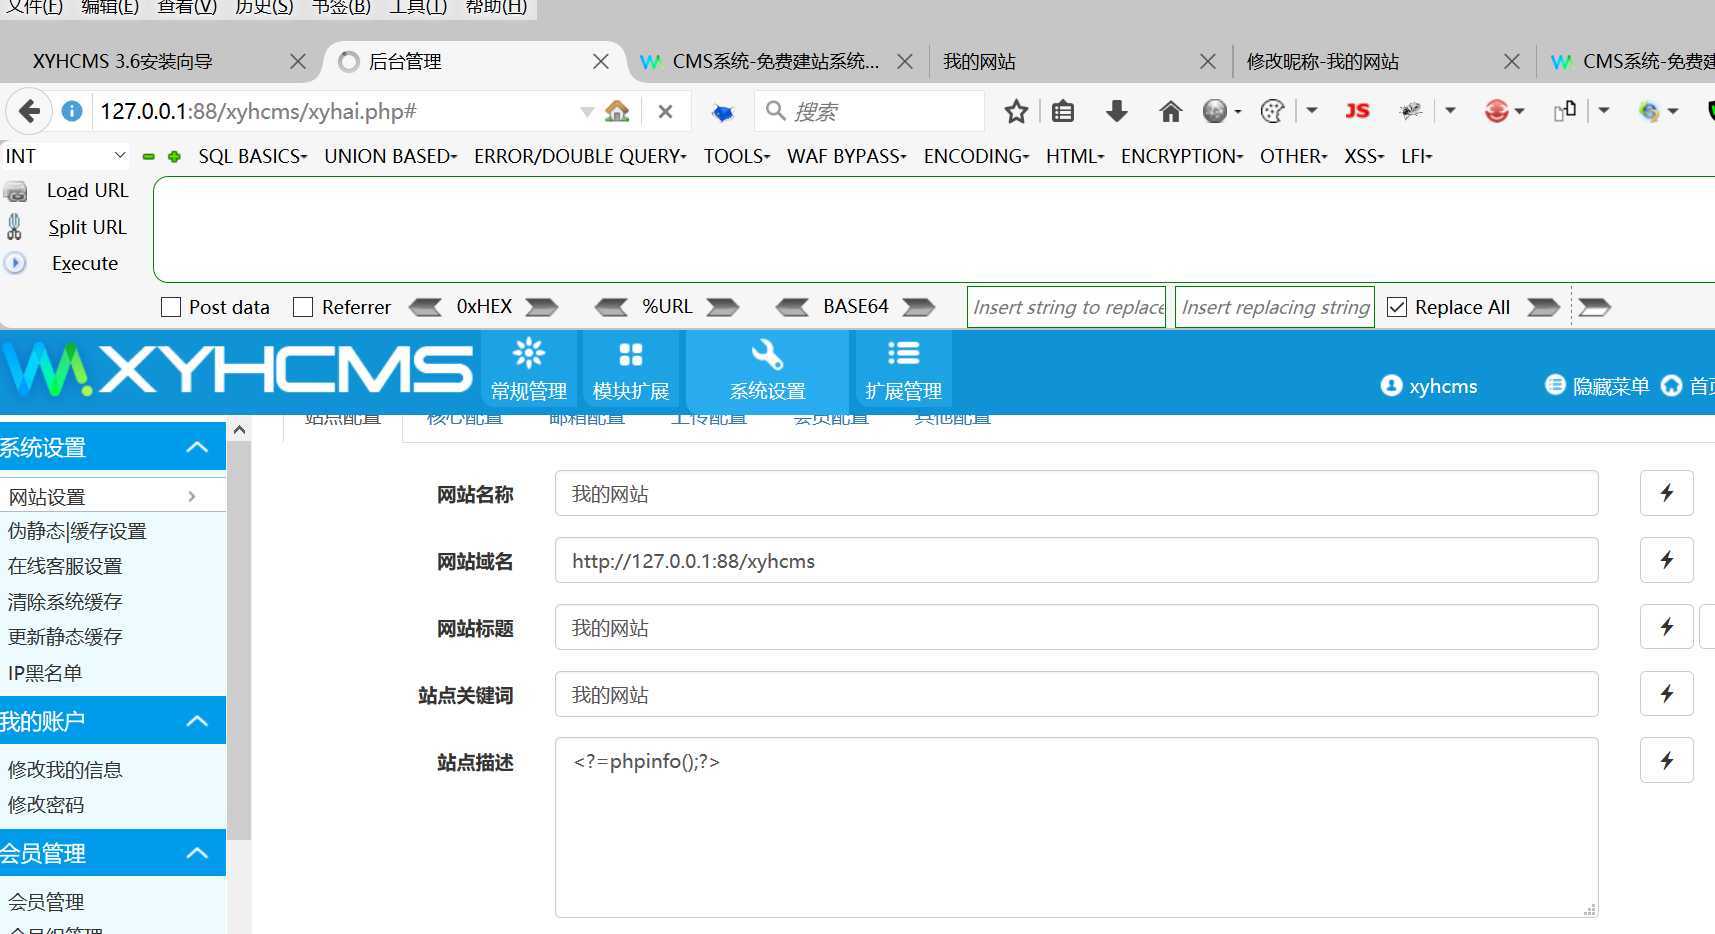Decode %URL with left arrow
This screenshot has width=1715, height=934.
(611, 307)
